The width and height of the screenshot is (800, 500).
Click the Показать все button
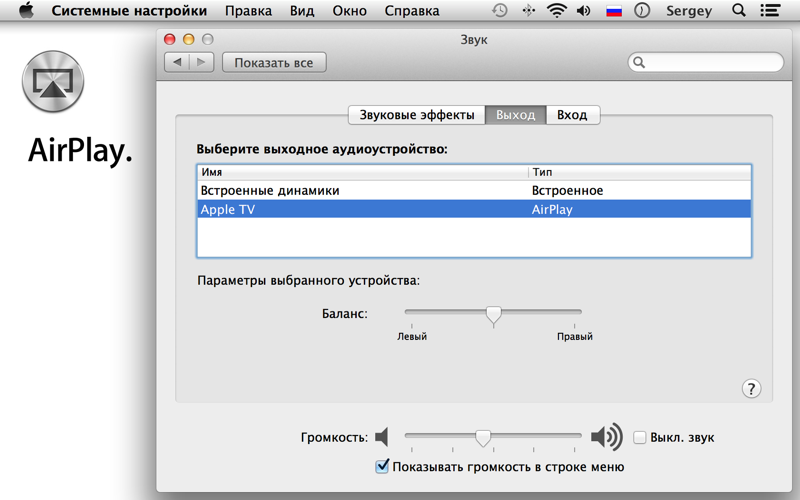coord(274,63)
